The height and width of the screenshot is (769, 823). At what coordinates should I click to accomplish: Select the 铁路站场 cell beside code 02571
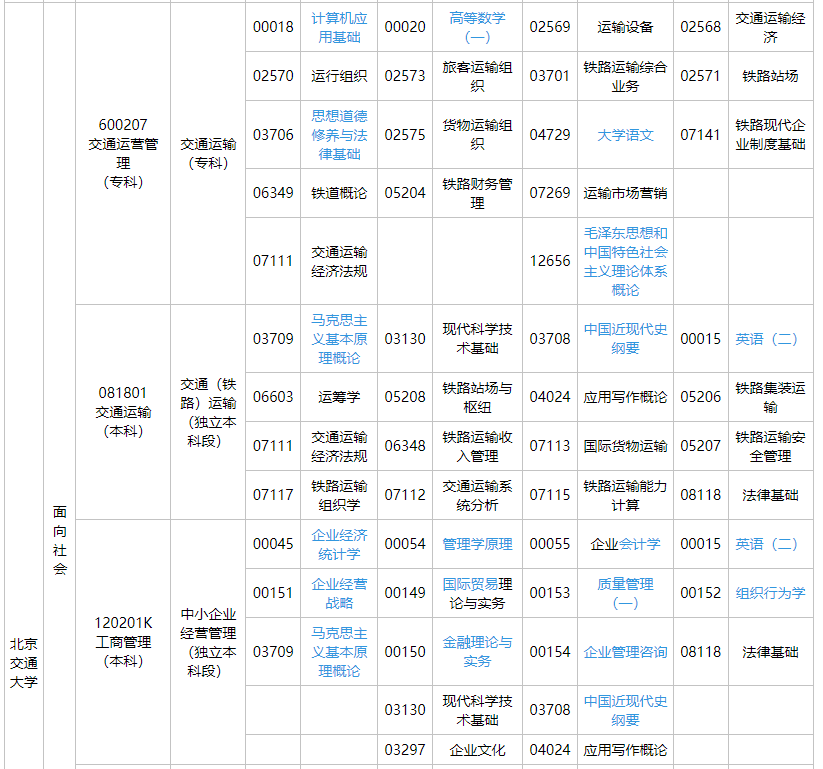point(770,76)
